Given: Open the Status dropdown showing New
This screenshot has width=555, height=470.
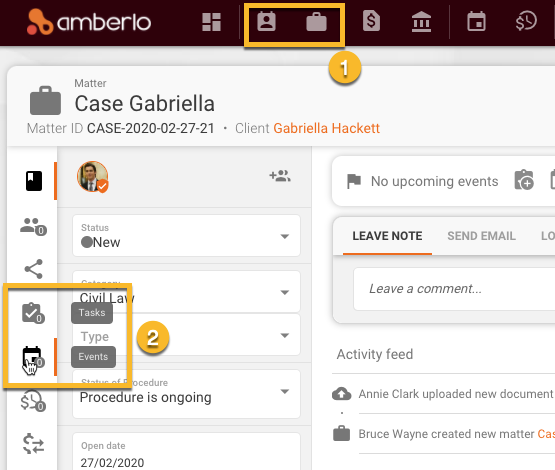Looking at the screenshot, I should [x=186, y=235].
